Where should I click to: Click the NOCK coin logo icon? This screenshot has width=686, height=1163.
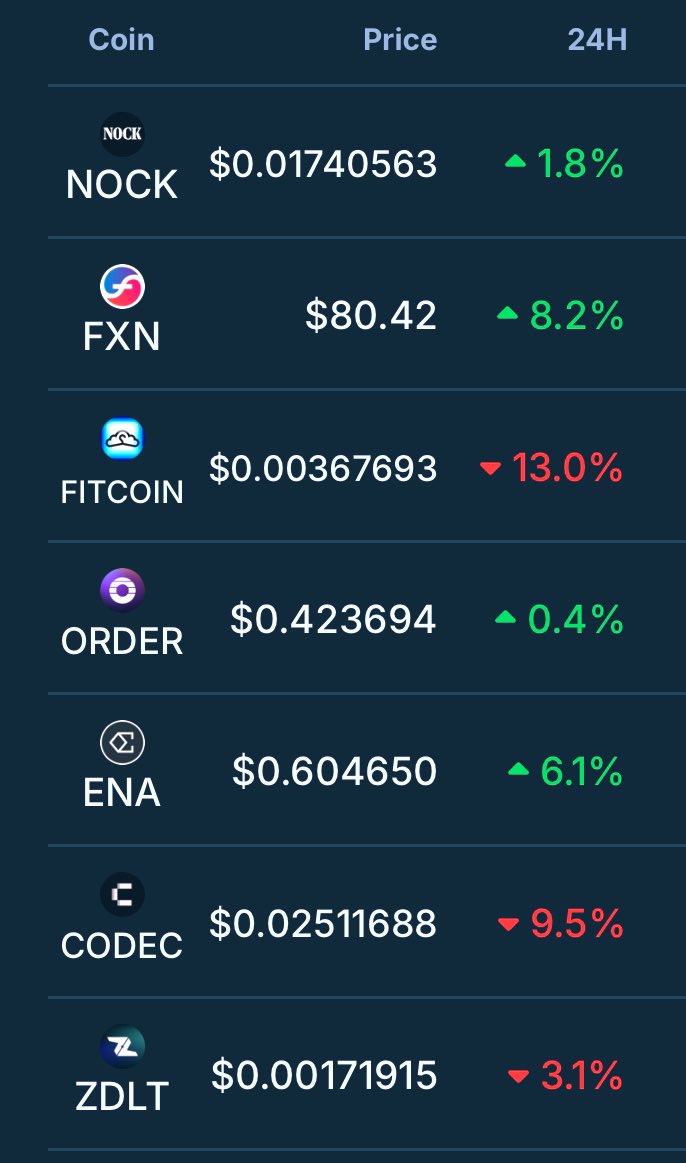pyautogui.click(x=122, y=135)
